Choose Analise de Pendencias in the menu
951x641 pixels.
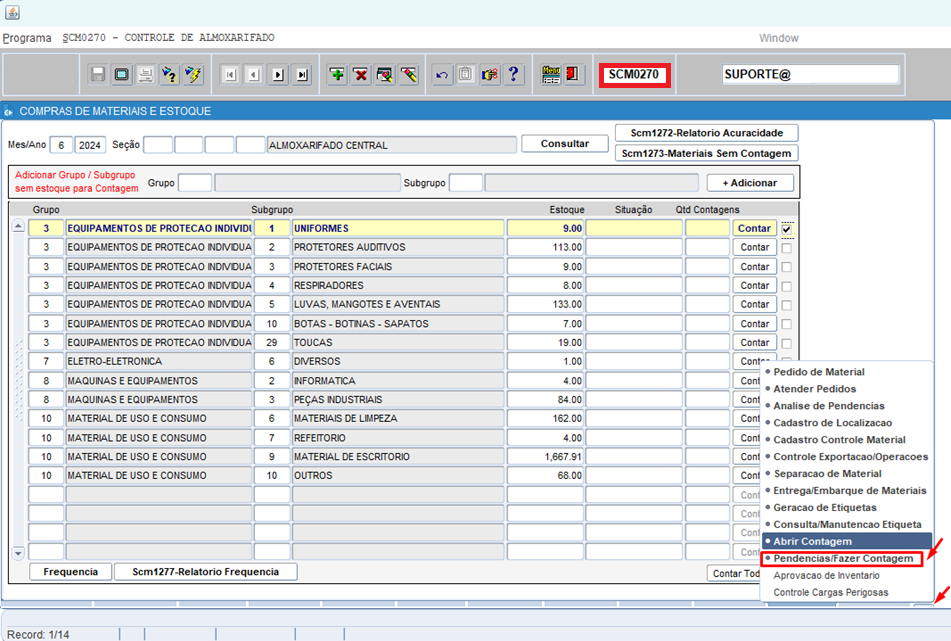pos(828,406)
